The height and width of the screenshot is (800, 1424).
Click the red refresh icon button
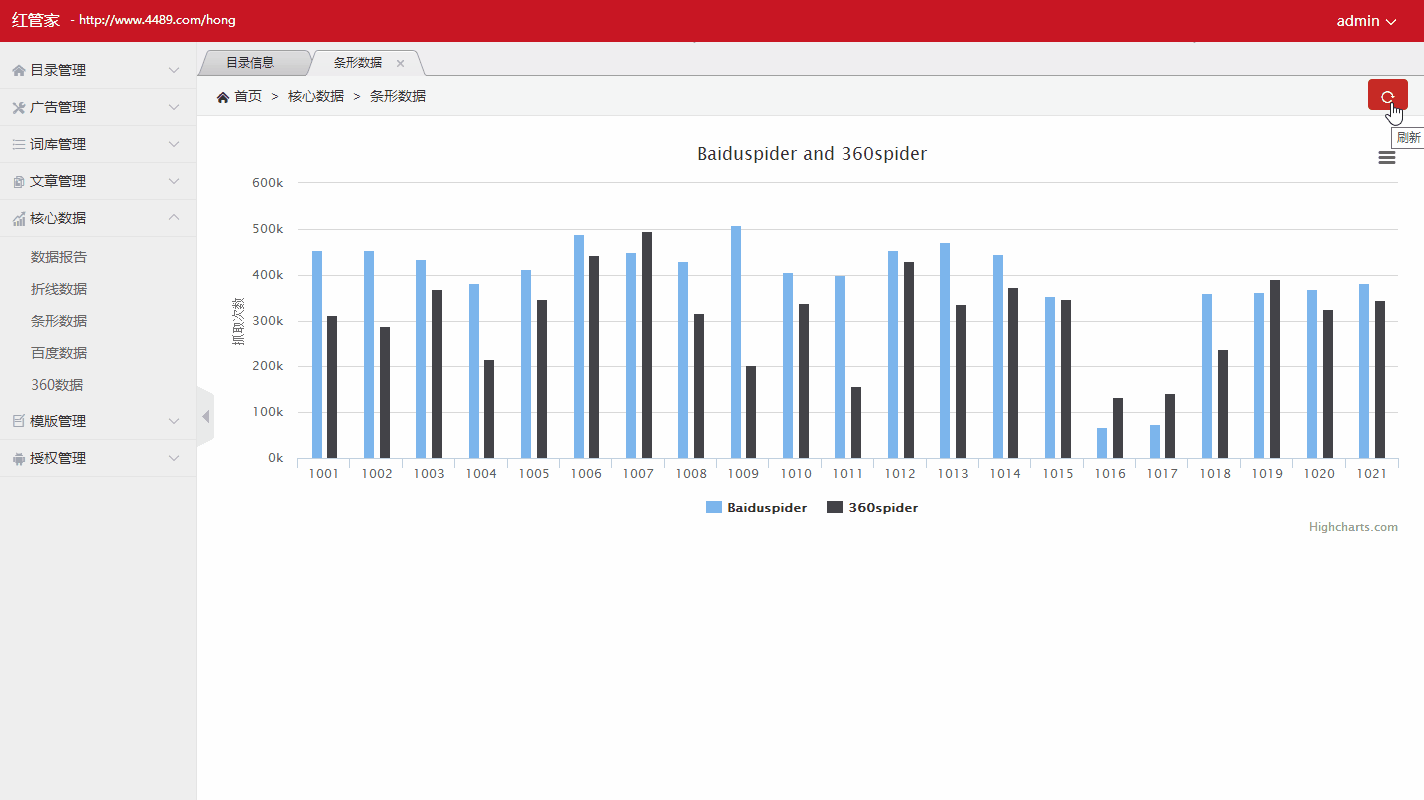(1387, 95)
